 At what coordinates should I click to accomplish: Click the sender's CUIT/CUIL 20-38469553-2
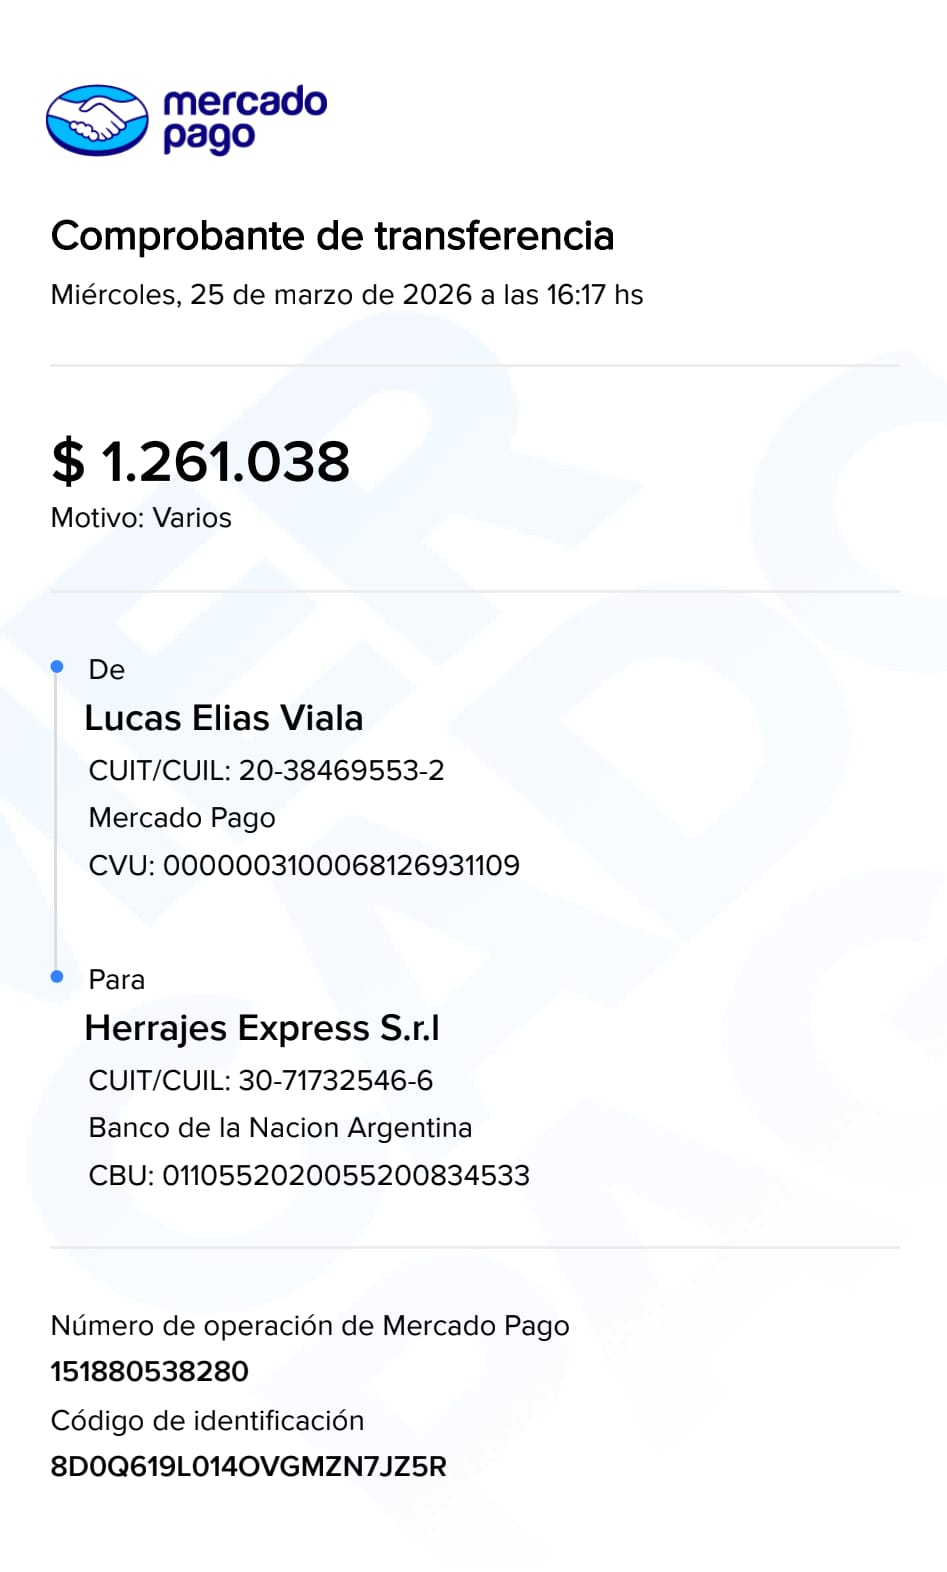point(266,770)
